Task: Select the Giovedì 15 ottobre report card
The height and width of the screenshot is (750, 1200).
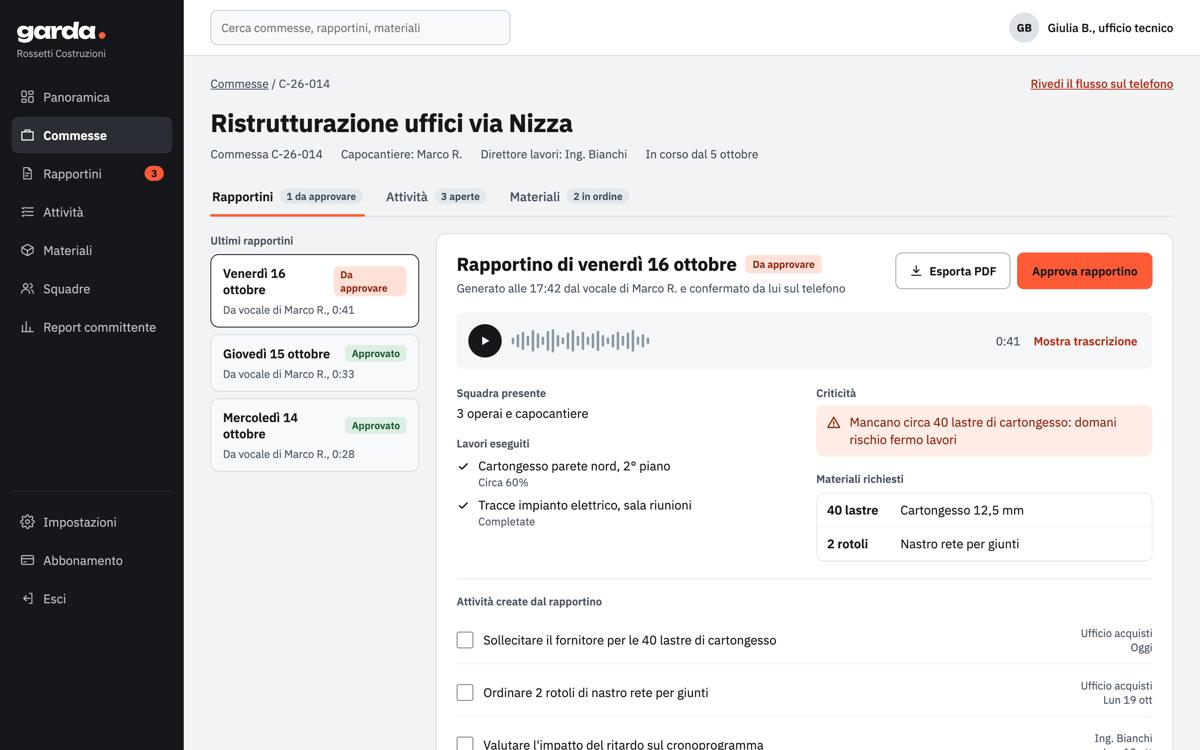Action: pyautogui.click(x=315, y=363)
